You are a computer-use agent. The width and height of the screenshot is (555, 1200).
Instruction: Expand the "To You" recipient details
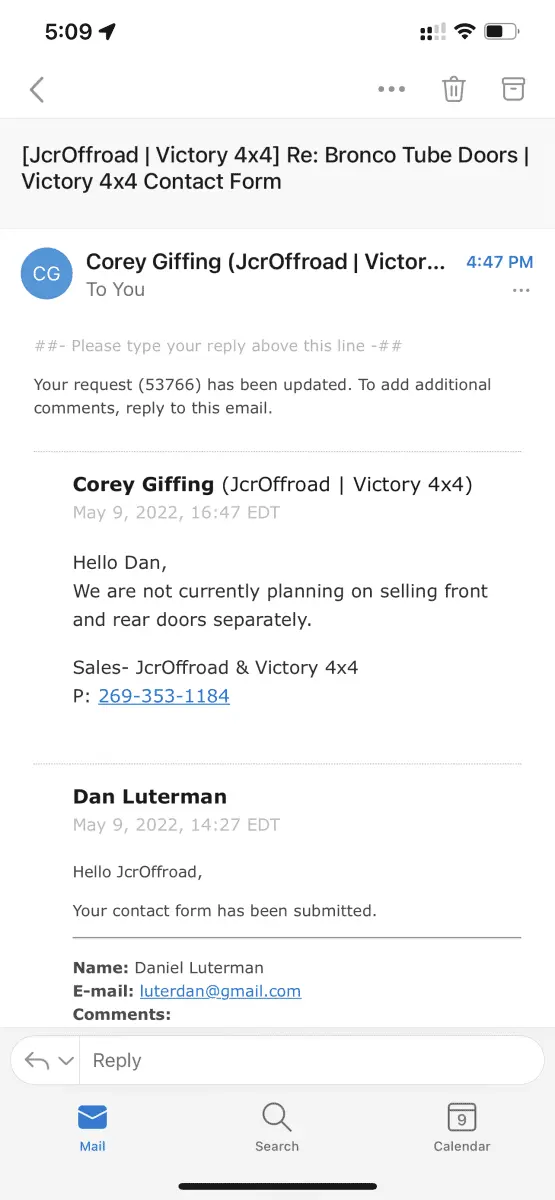[116, 290]
